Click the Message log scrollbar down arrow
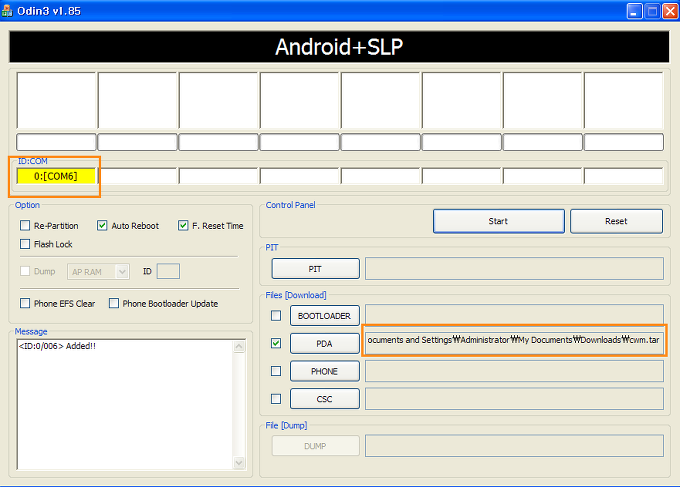 point(239,463)
